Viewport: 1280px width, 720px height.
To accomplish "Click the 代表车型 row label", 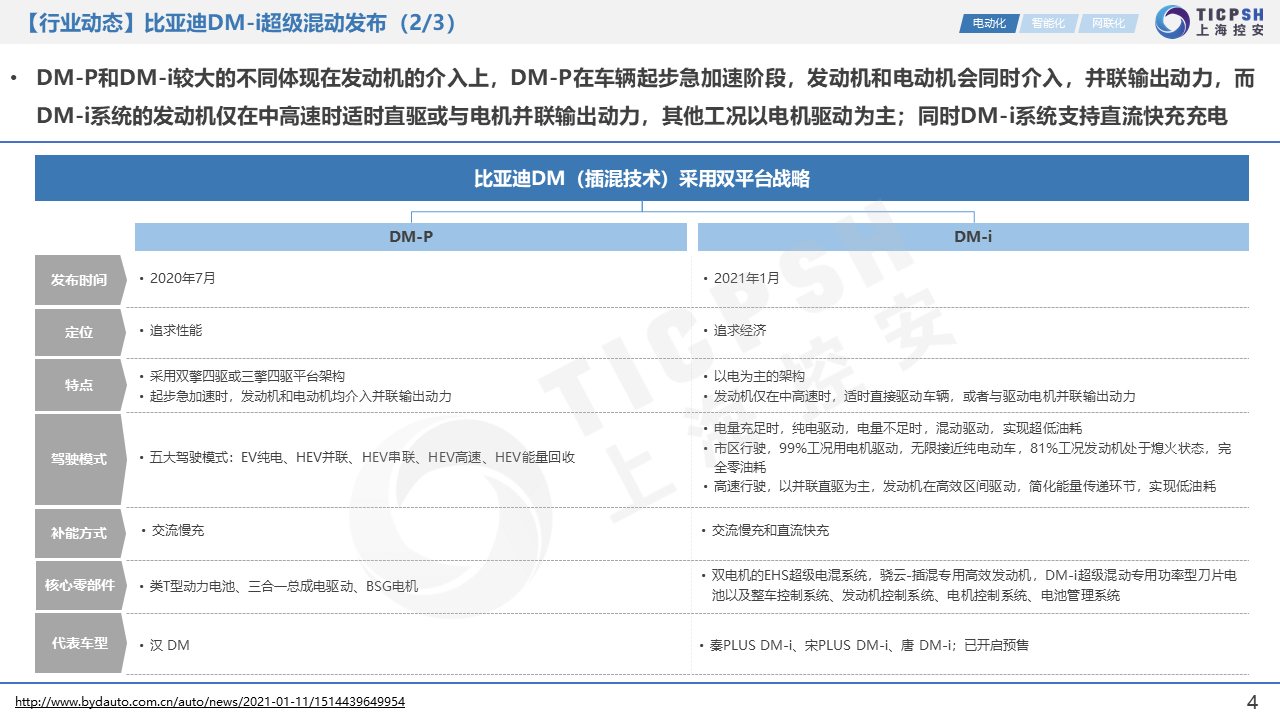I will point(79,643).
